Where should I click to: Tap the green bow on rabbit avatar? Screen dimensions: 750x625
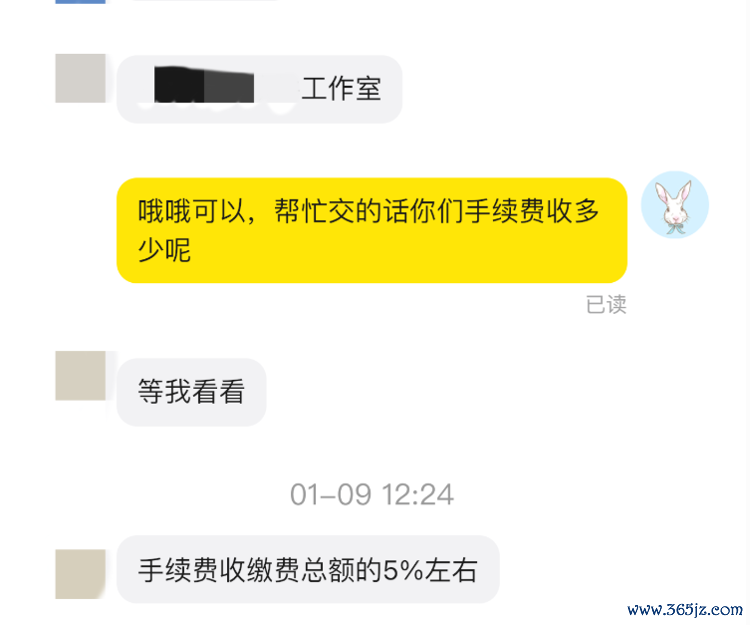675,228
